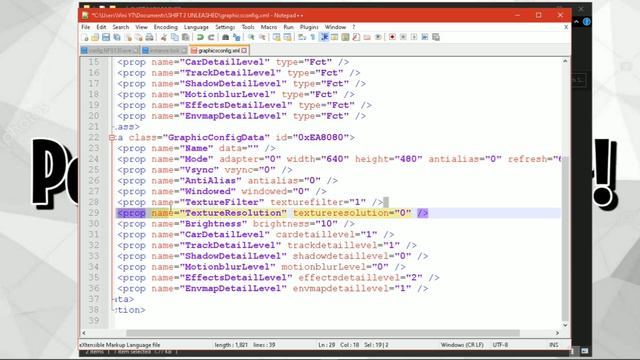Click the vertical scrollbar thumb
The width and height of the screenshot is (640, 360).
pos(565,238)
